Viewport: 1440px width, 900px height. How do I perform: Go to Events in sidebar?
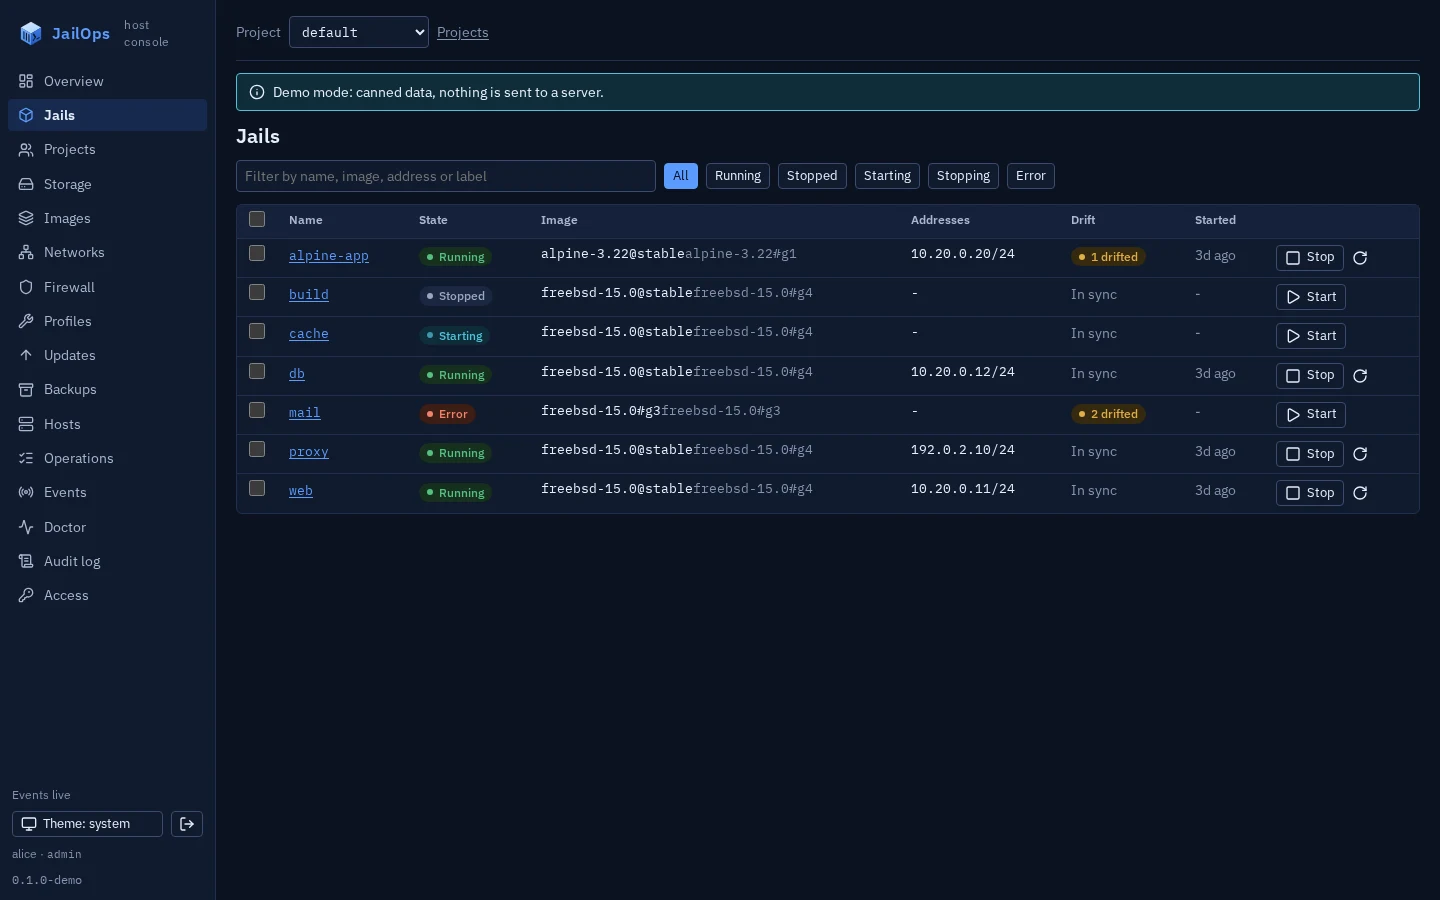[107, 492]
